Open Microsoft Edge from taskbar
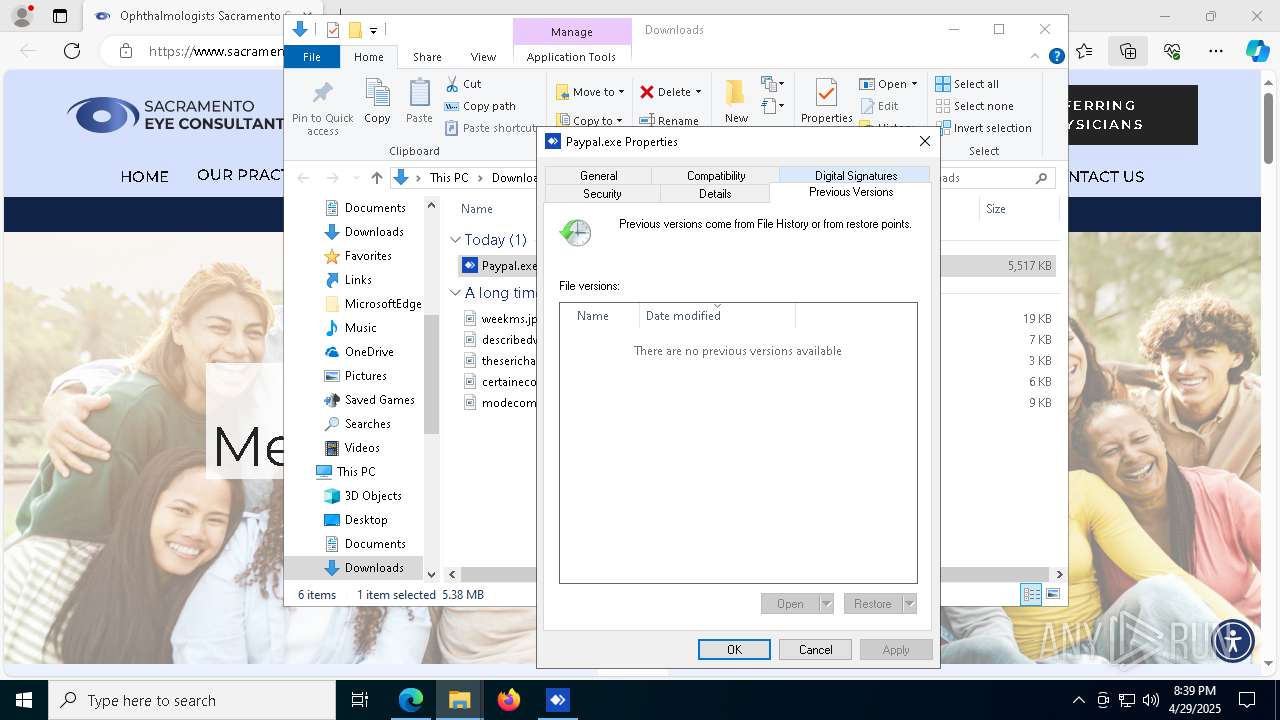This screenshot has width=1280, height=720. click(411, 700)
